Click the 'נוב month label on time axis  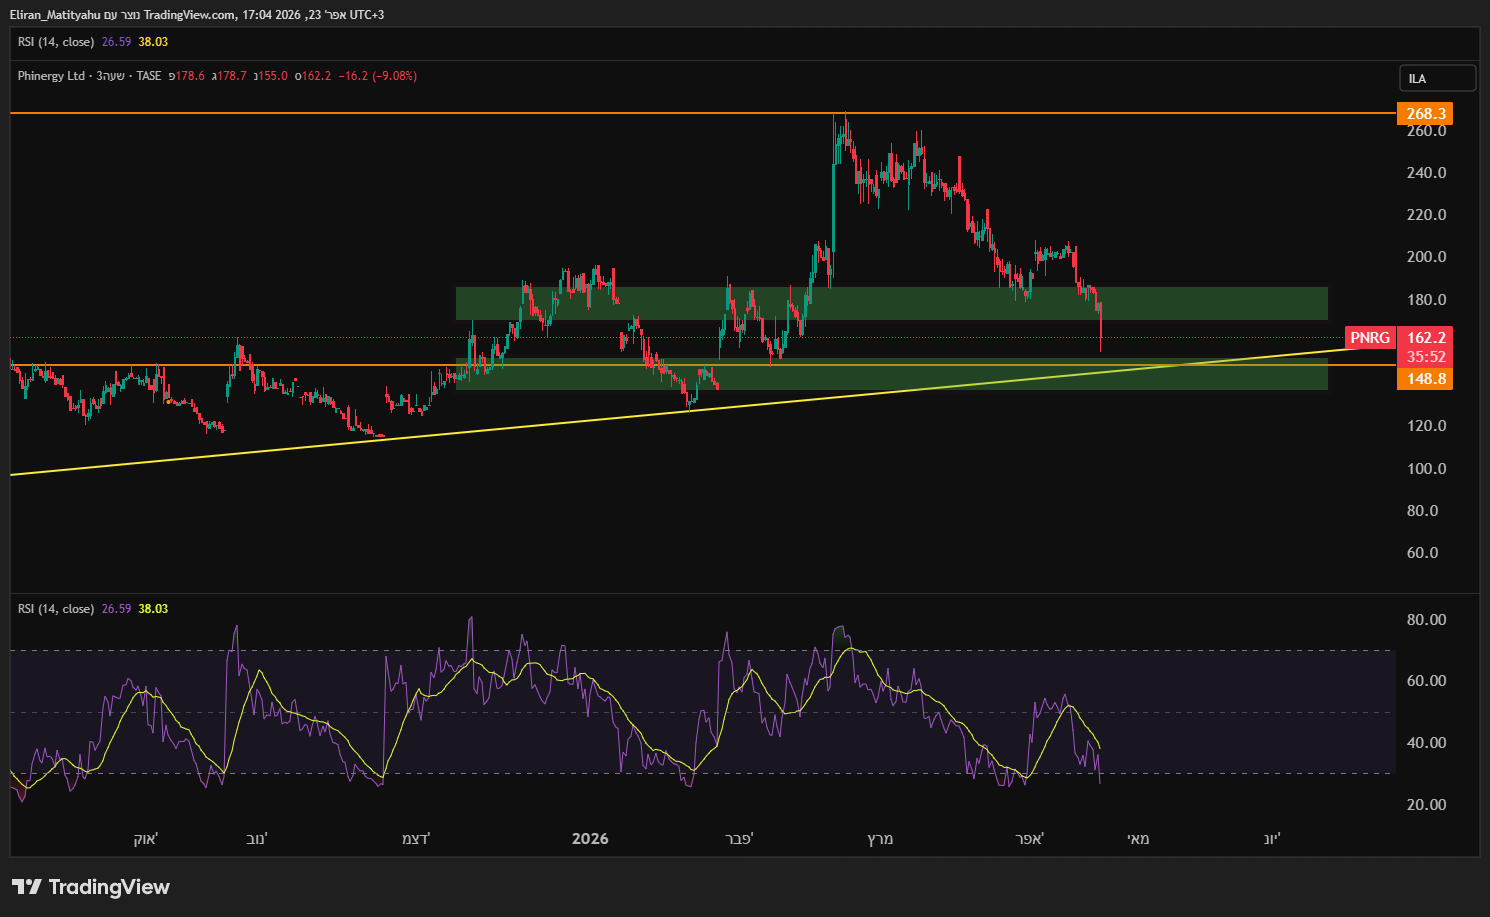(x=257, y=839)
